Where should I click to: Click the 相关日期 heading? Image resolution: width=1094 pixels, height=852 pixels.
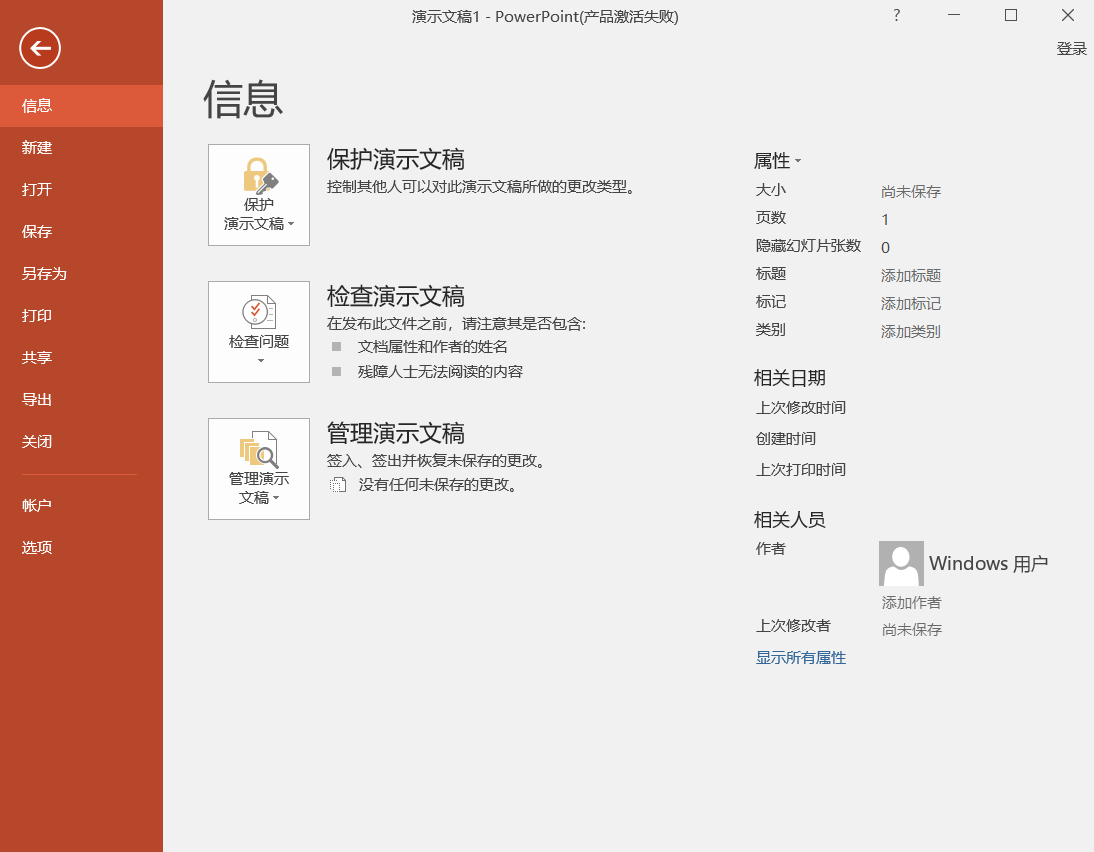[x=790, y=378]
